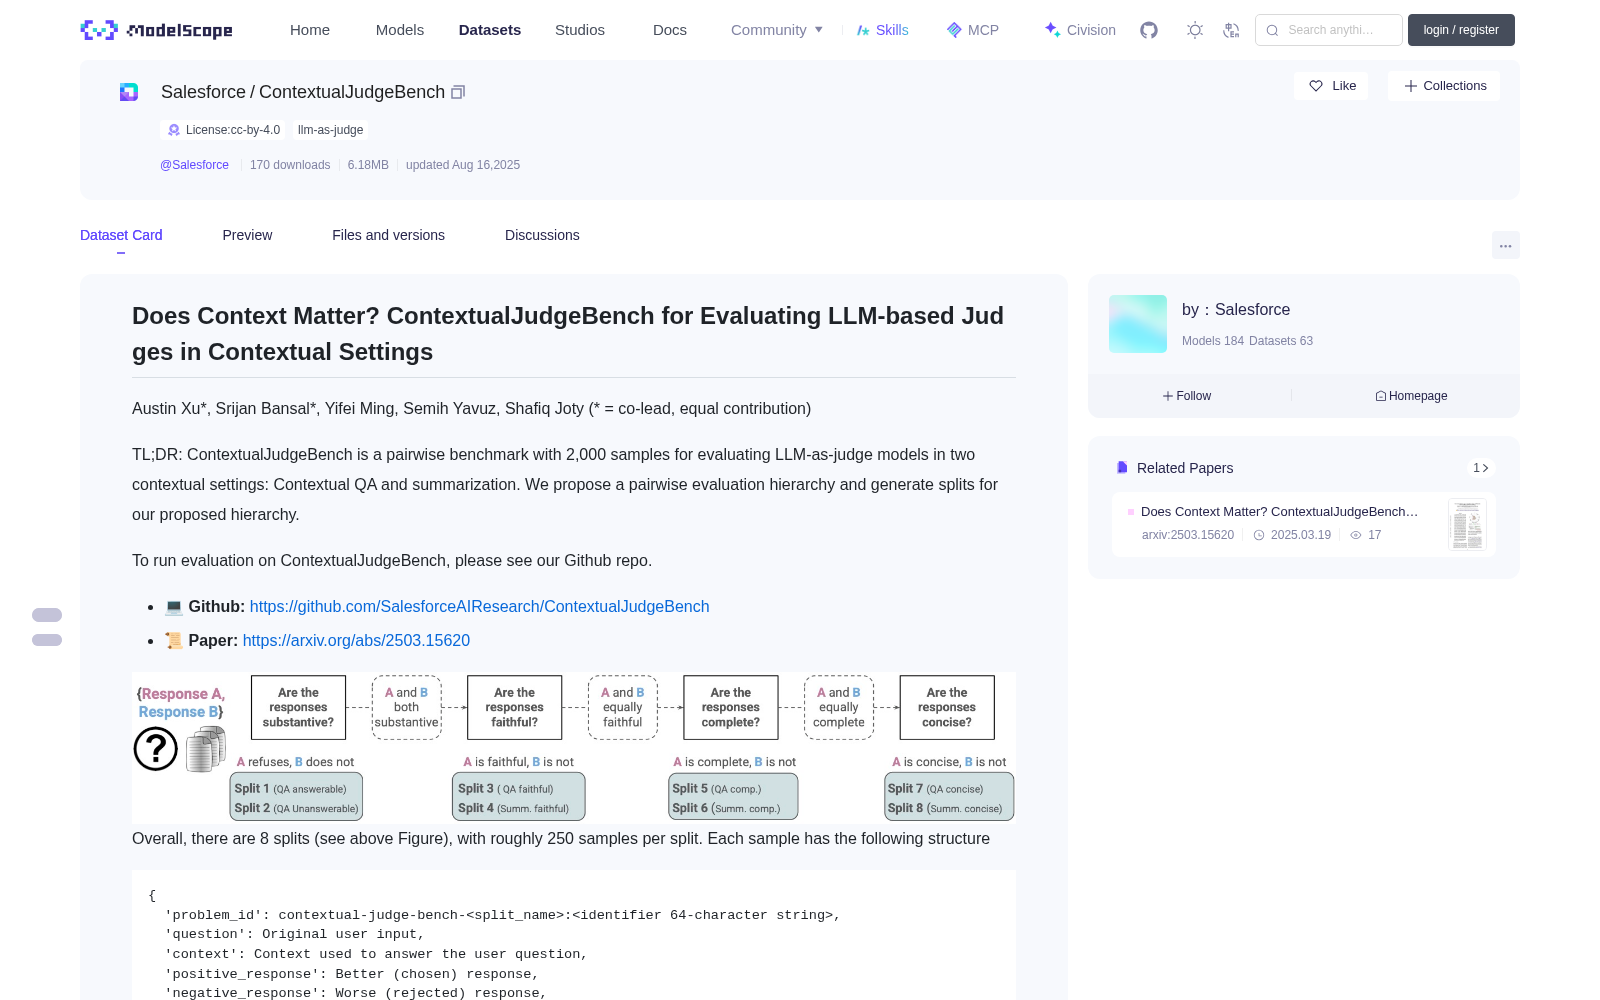The width and height of the screenshot is (1600, 1000).
Task: Open the arxiv paper link 2503.15620
Action: tap(356, 640)
